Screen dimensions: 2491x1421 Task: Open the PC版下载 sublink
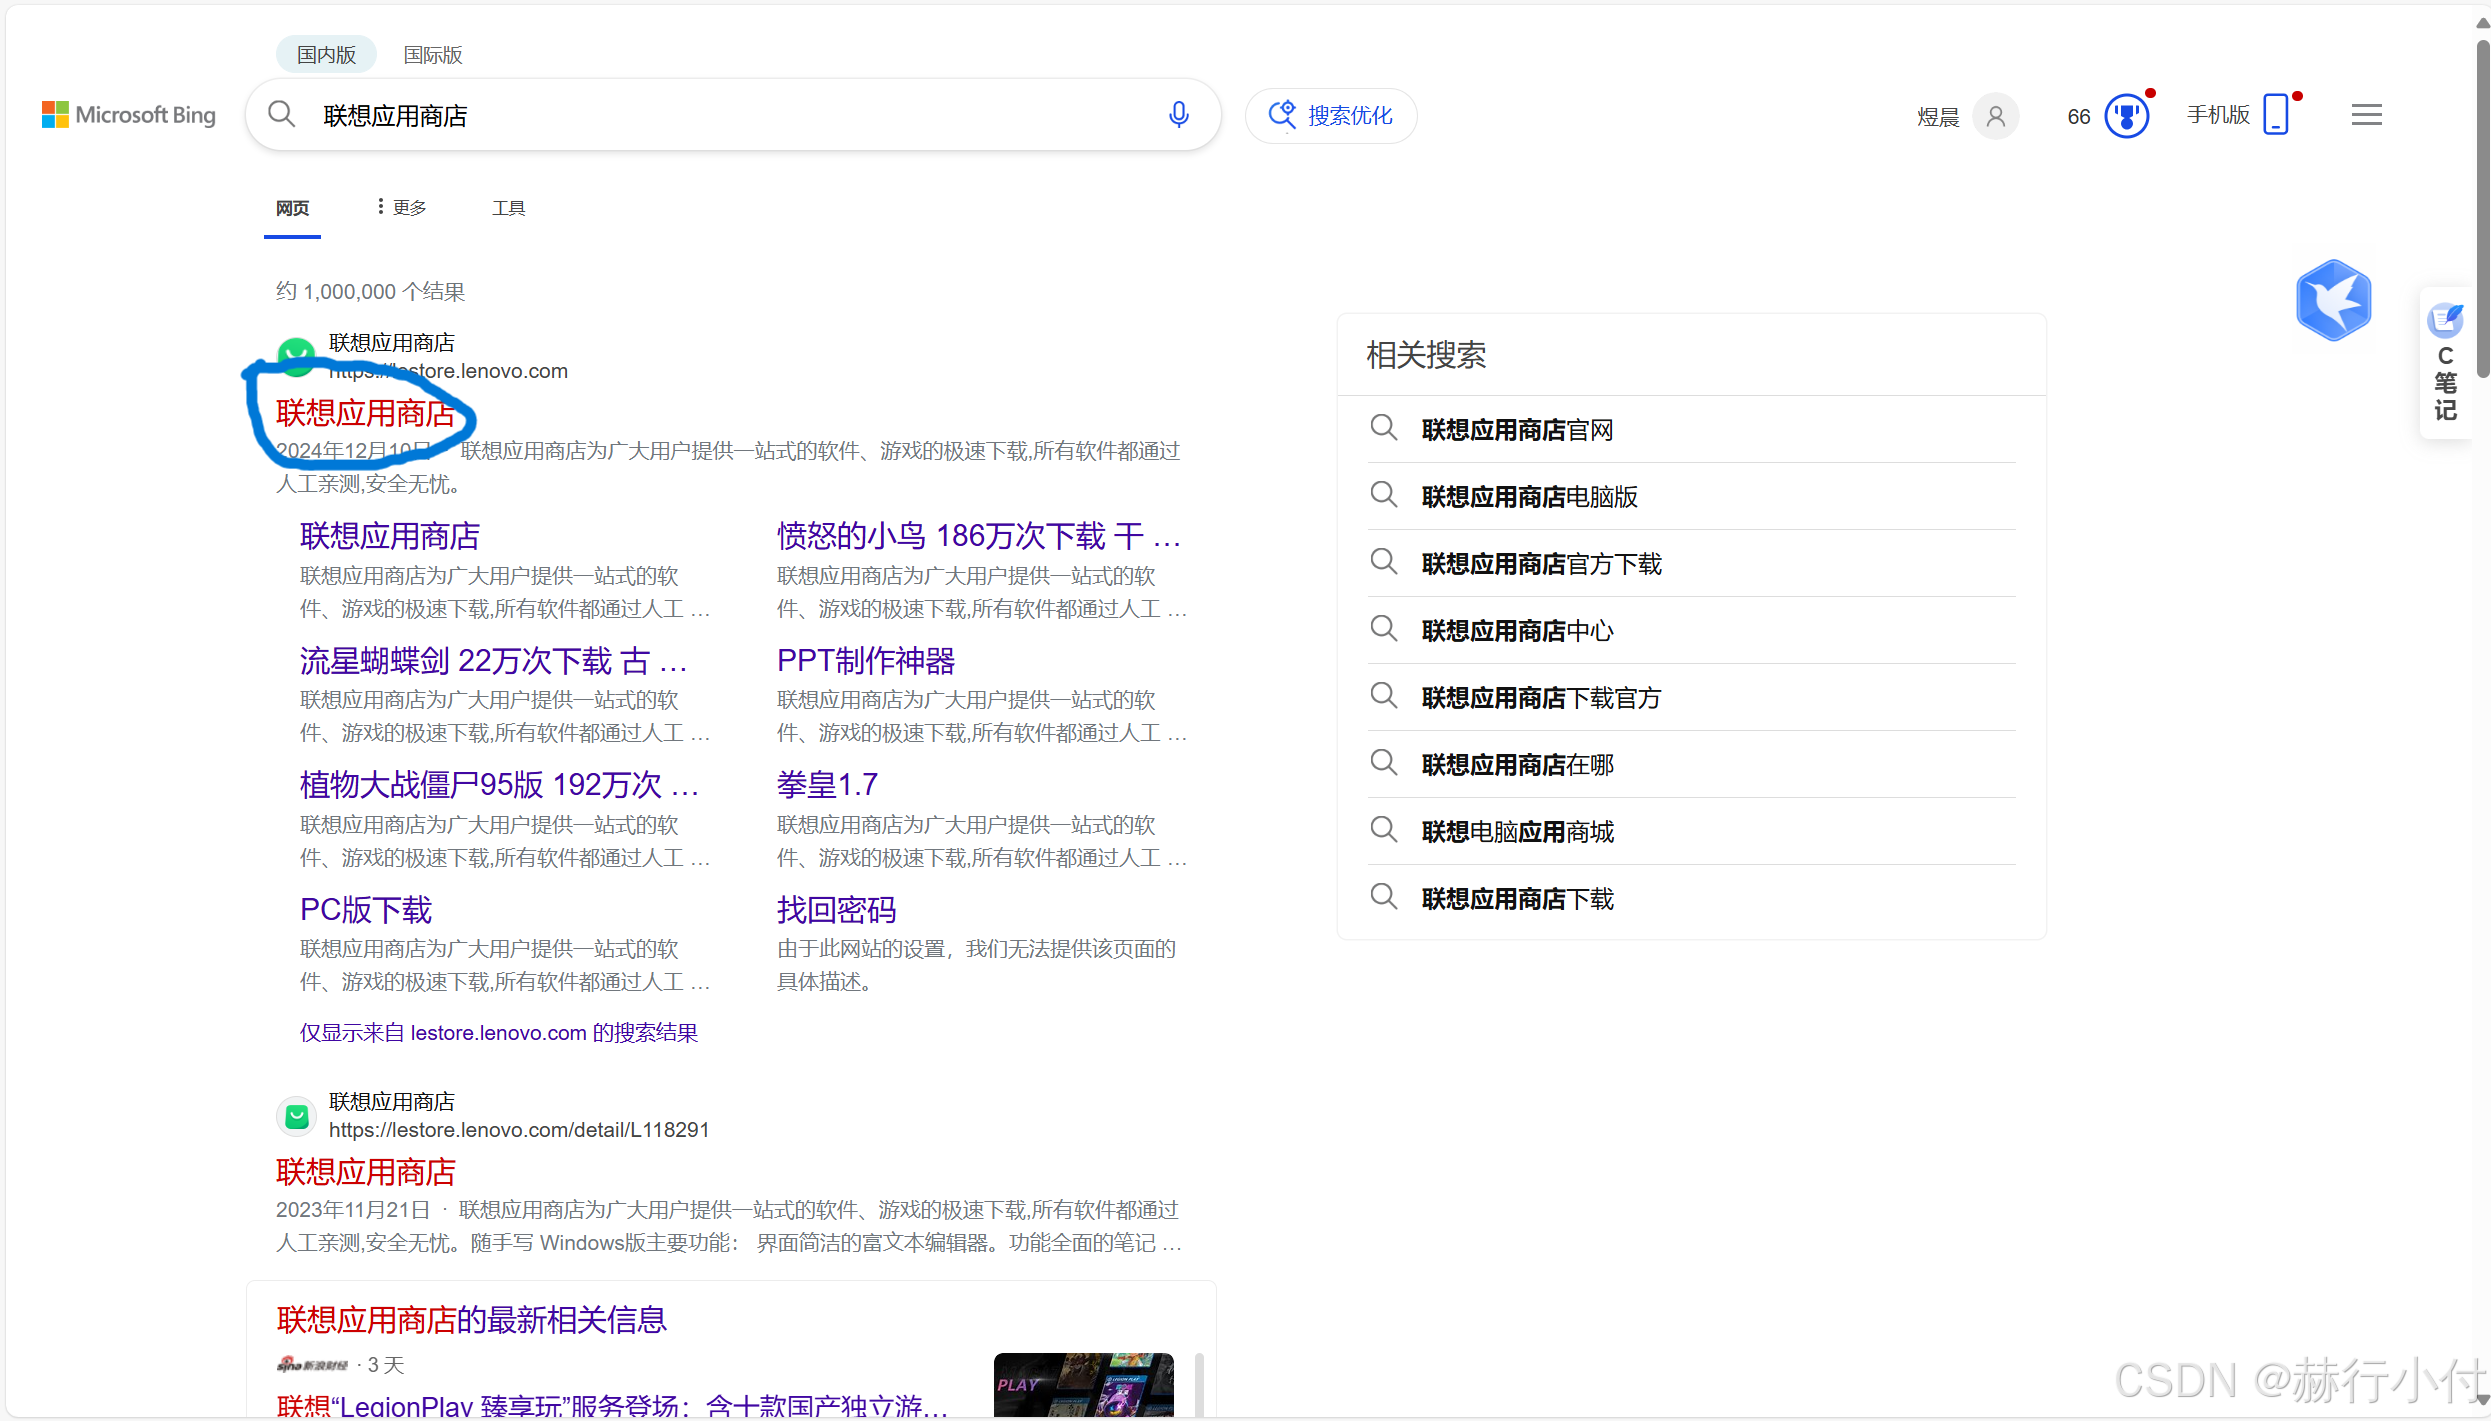coord(366,910)
